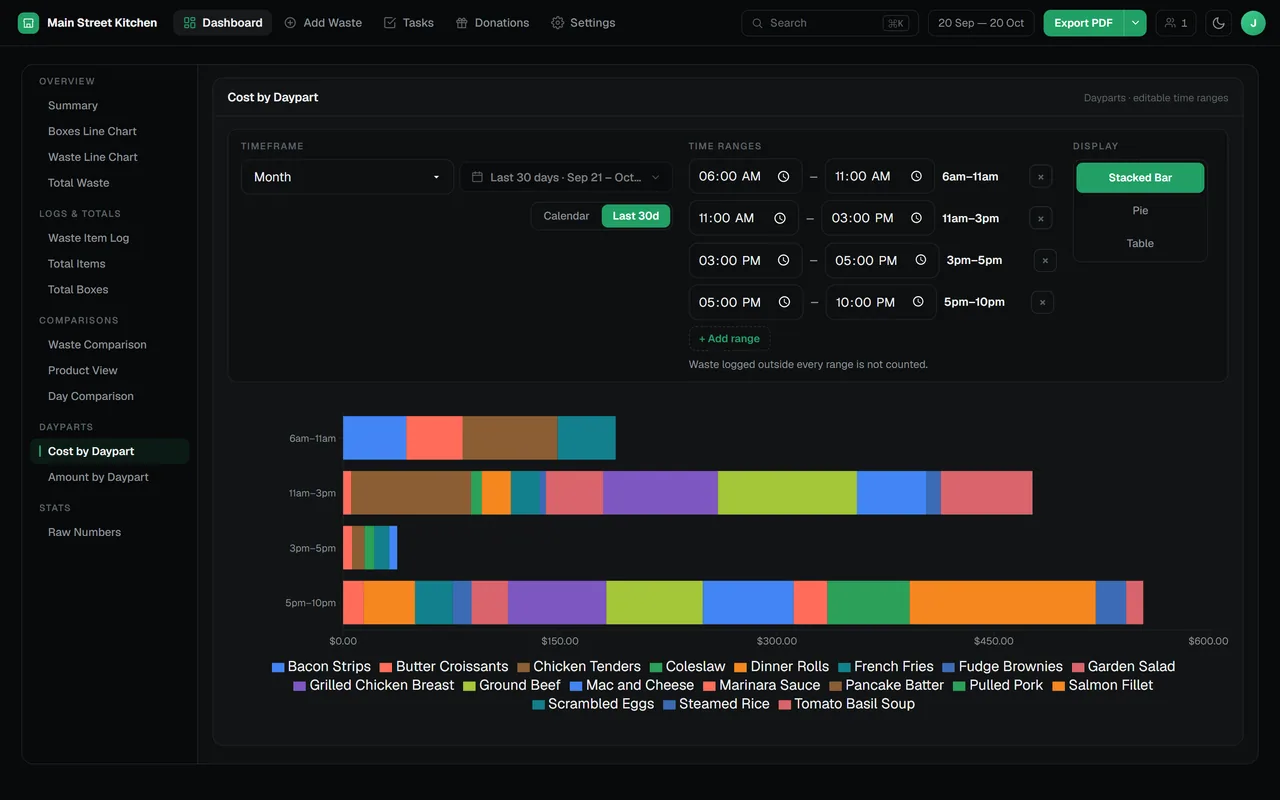Open Waste Item Log in sidebar
1280x800 pixels.
click(x=110, y=238)
